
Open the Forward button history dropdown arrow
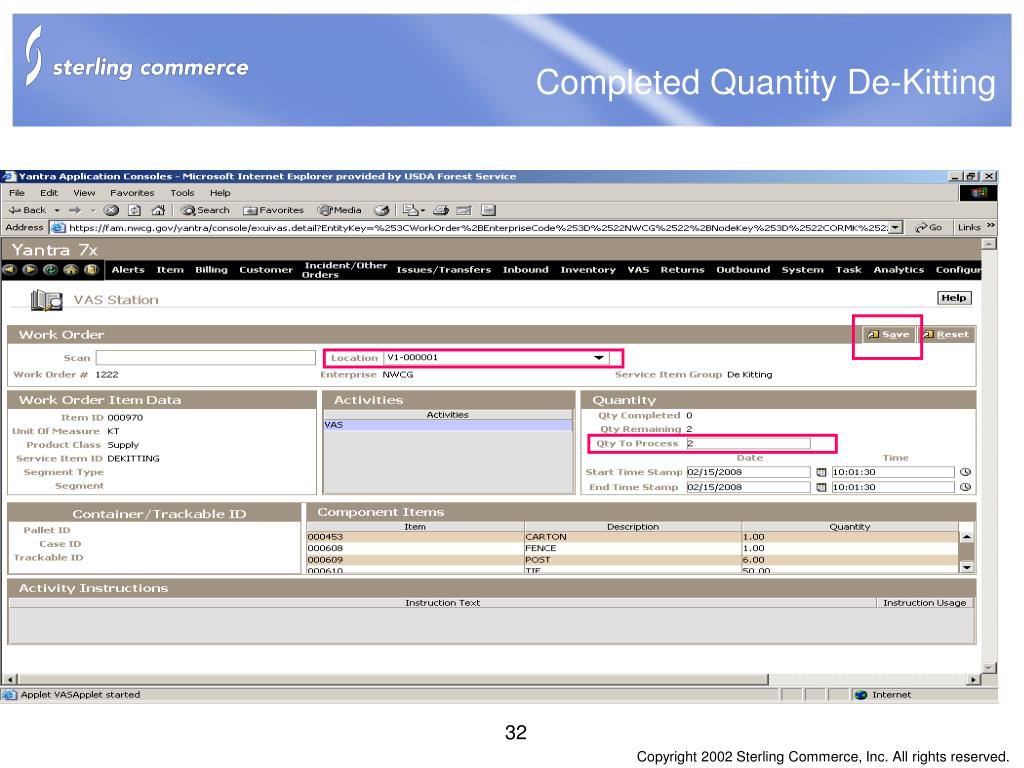93,210
